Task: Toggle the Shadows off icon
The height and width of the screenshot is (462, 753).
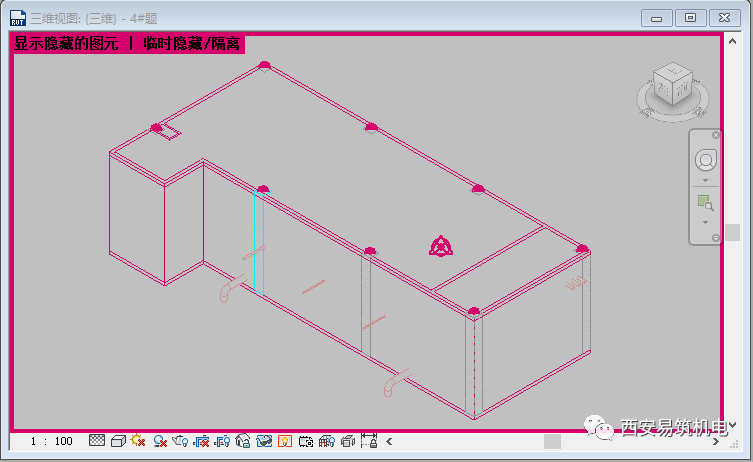Action: 160,441
